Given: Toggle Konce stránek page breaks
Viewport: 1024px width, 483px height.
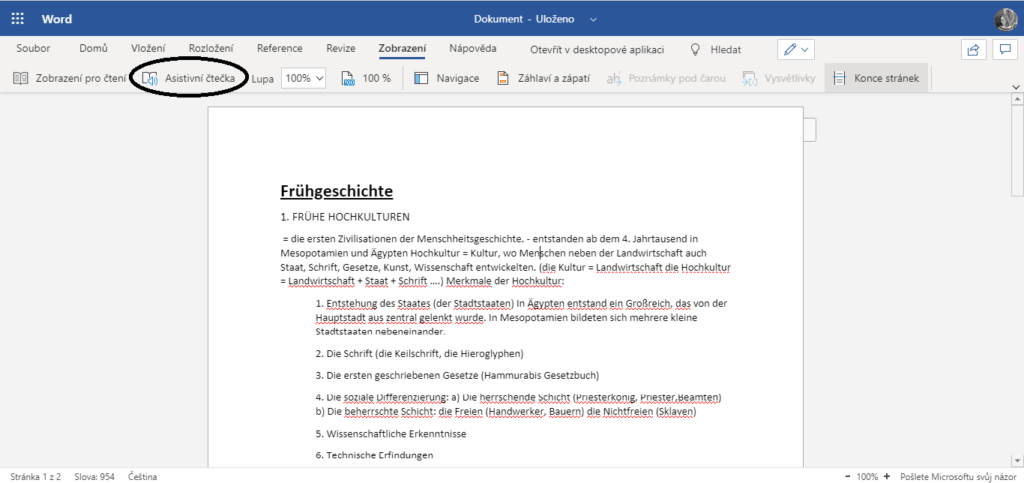Looking at the screenshot, I should tap(878, 78).
